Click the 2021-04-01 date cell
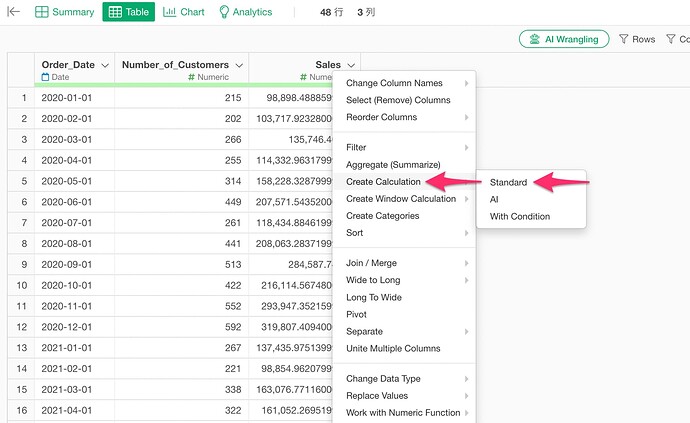This screenshot has width=690, height=423. pos(74,410)
